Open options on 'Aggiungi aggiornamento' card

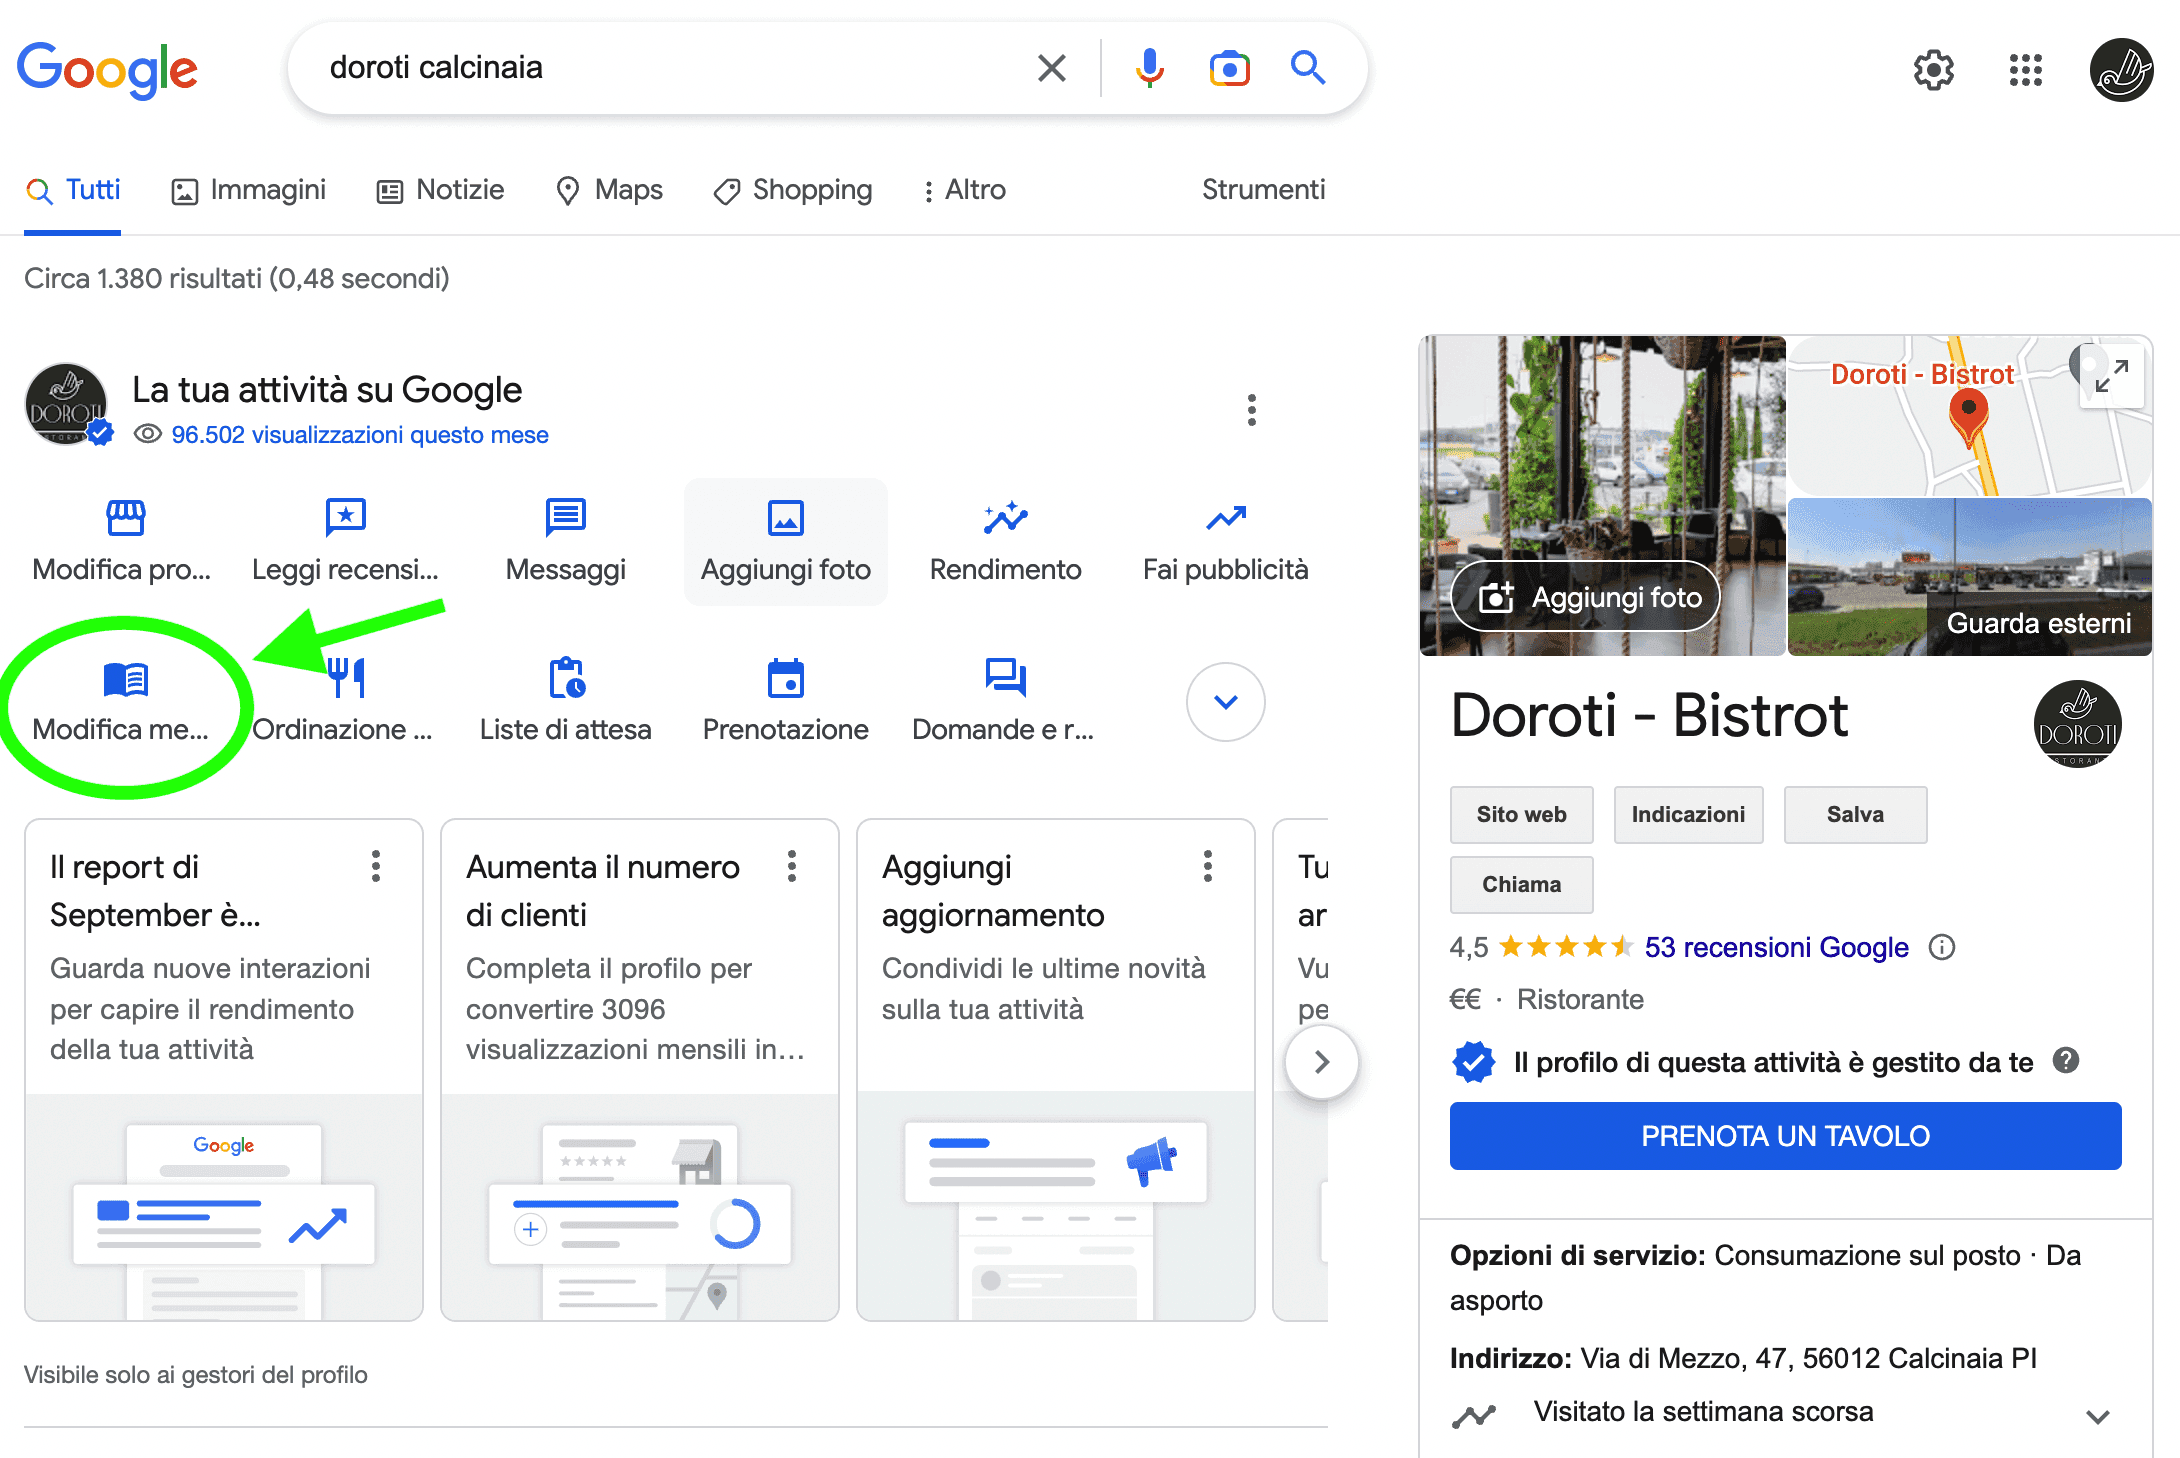click(1208, 866)
